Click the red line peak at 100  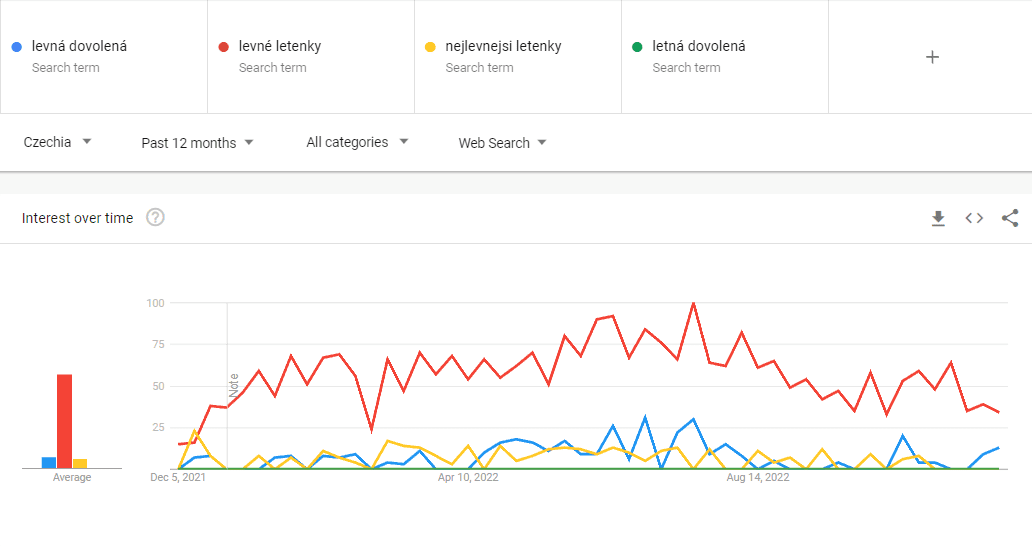(693, 304)
